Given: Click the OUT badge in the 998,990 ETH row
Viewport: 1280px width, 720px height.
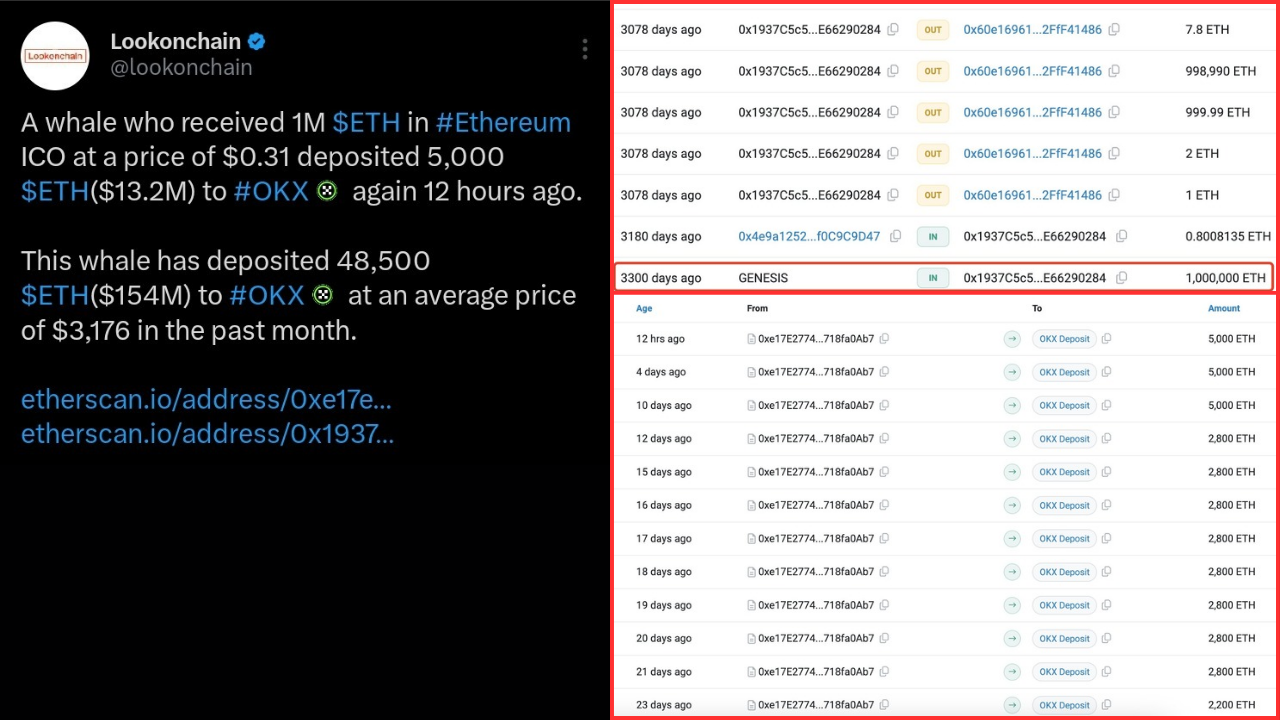Looking at the screenshot, I should tap(933, 71).
